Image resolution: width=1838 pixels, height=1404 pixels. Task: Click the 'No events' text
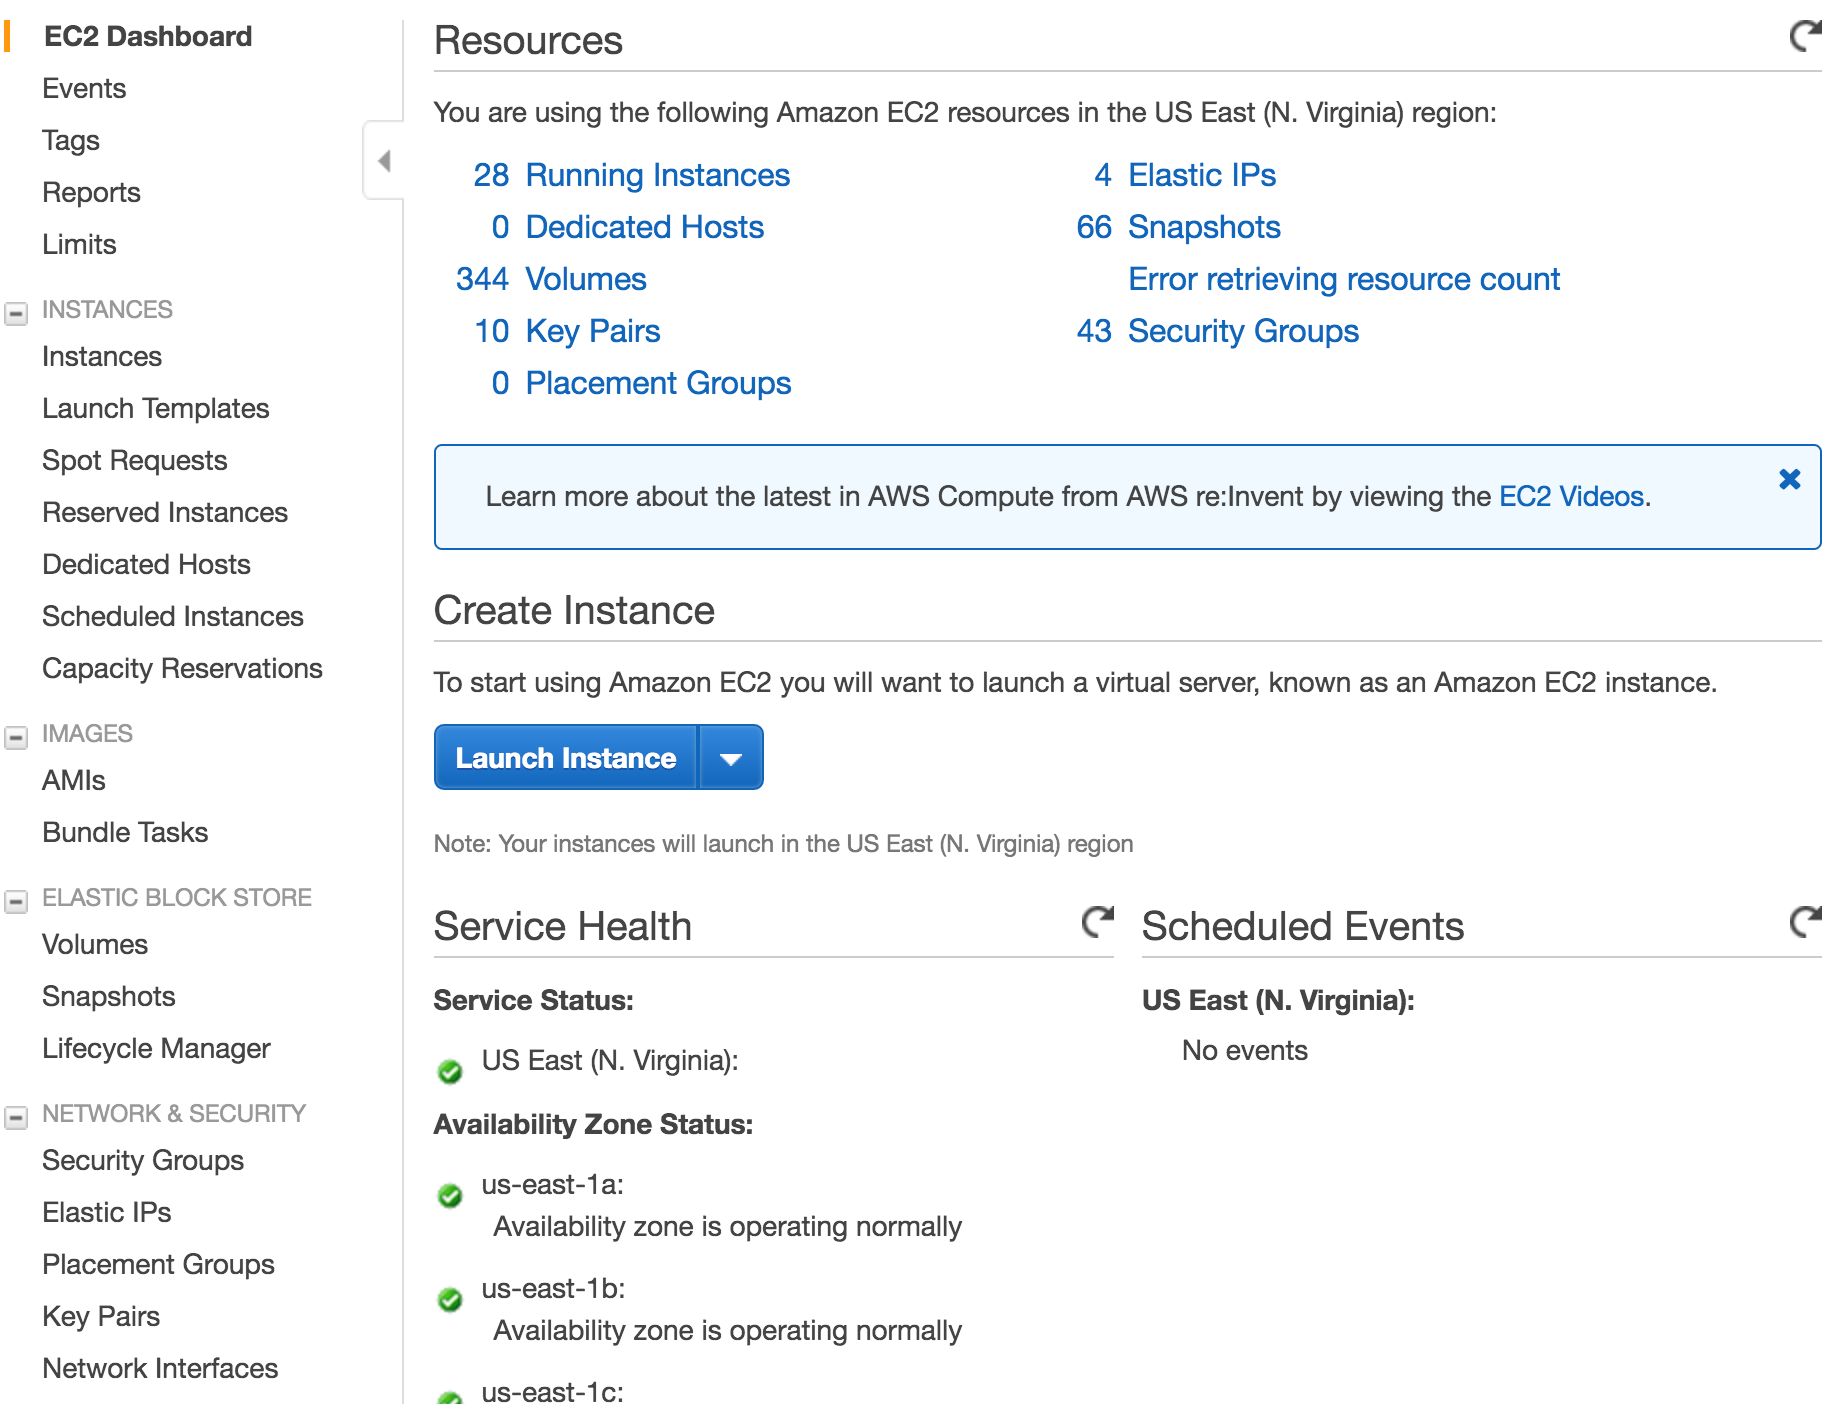(x=1245, y=1051)
